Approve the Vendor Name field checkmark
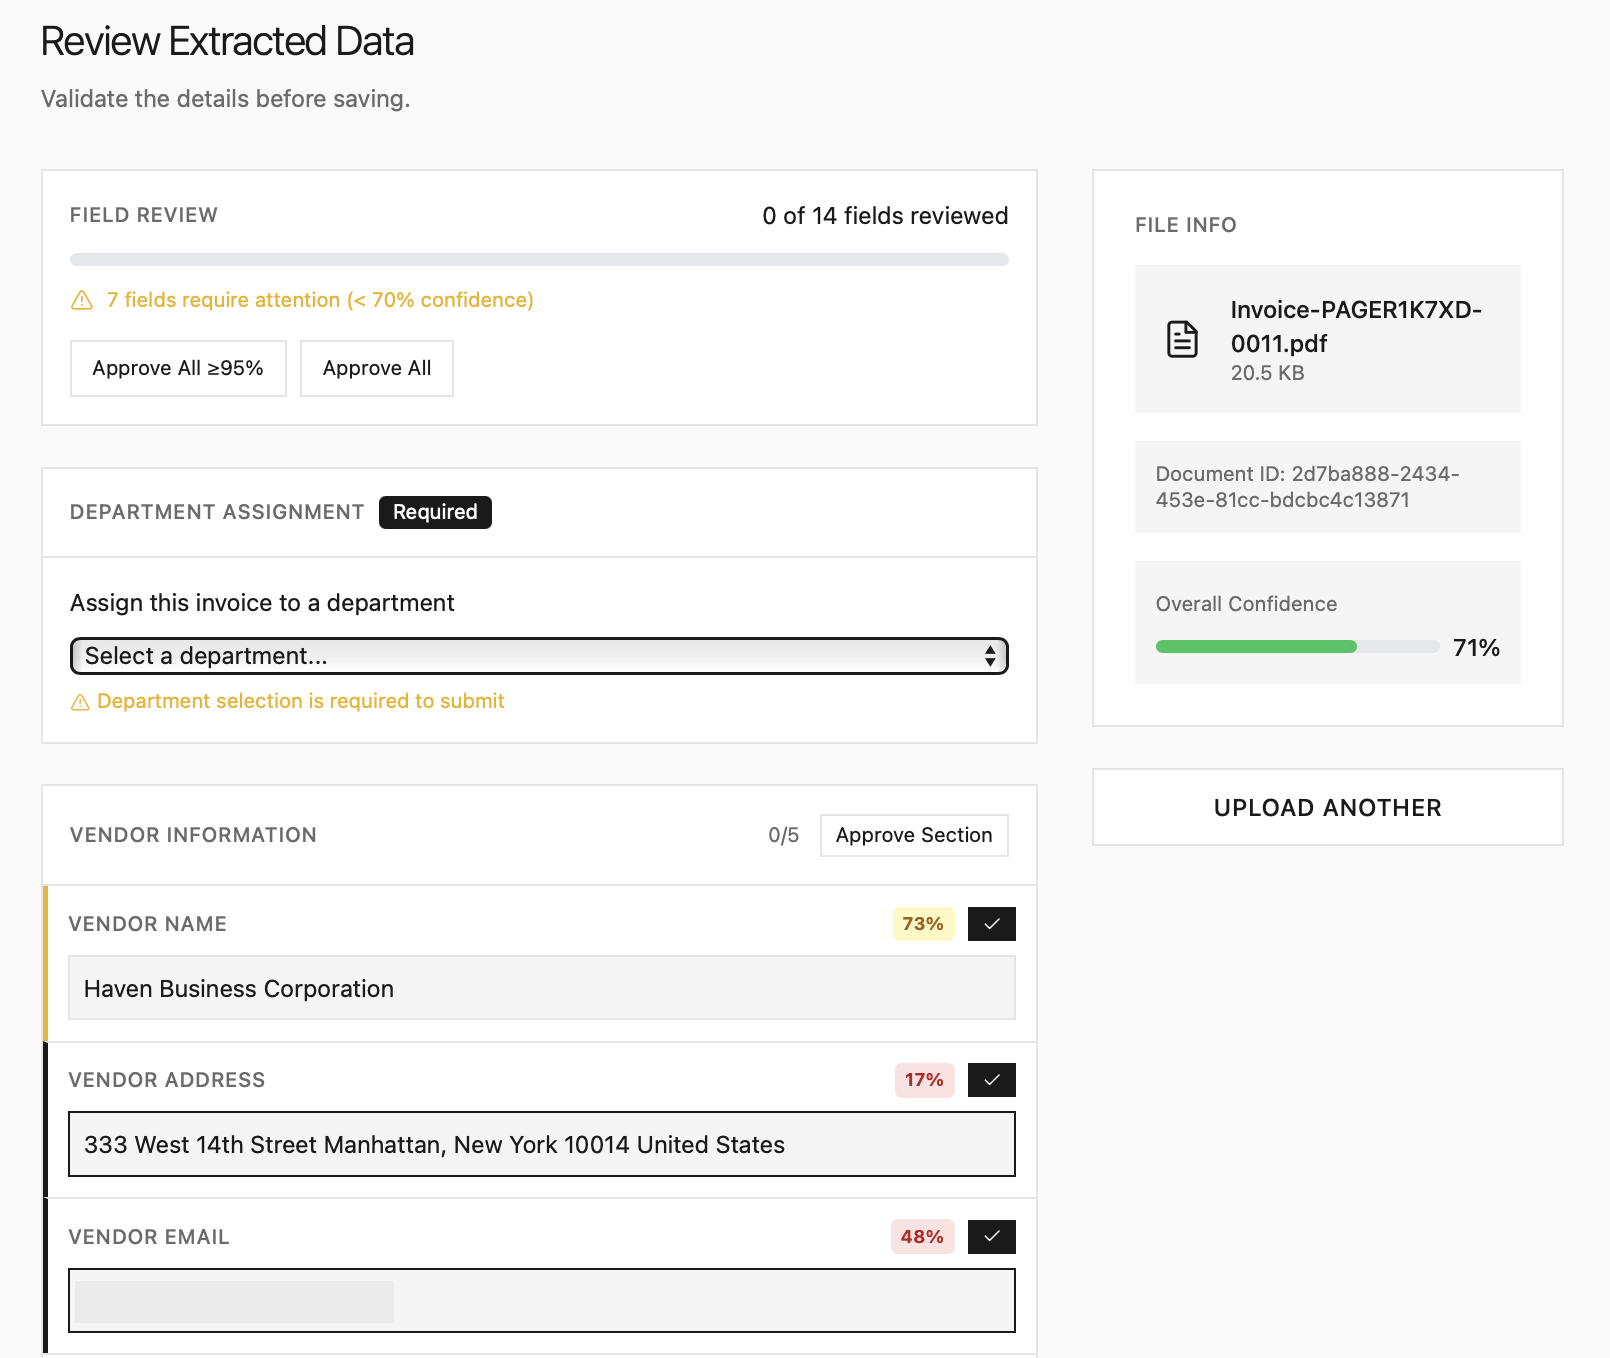Viewport: 1610px width, 1358px height. (x=991, y=924)
